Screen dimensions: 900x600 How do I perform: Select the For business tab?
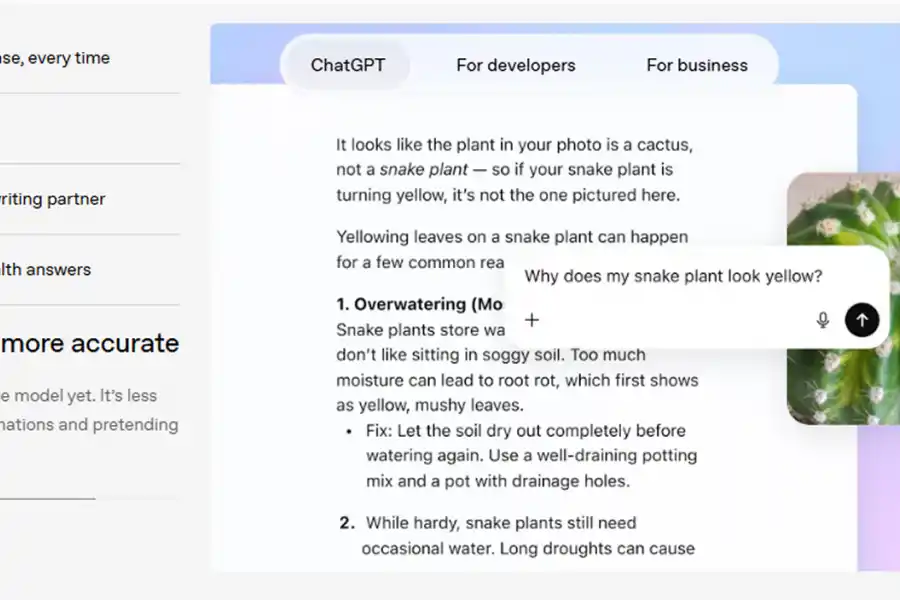click(x=697, y=65)
